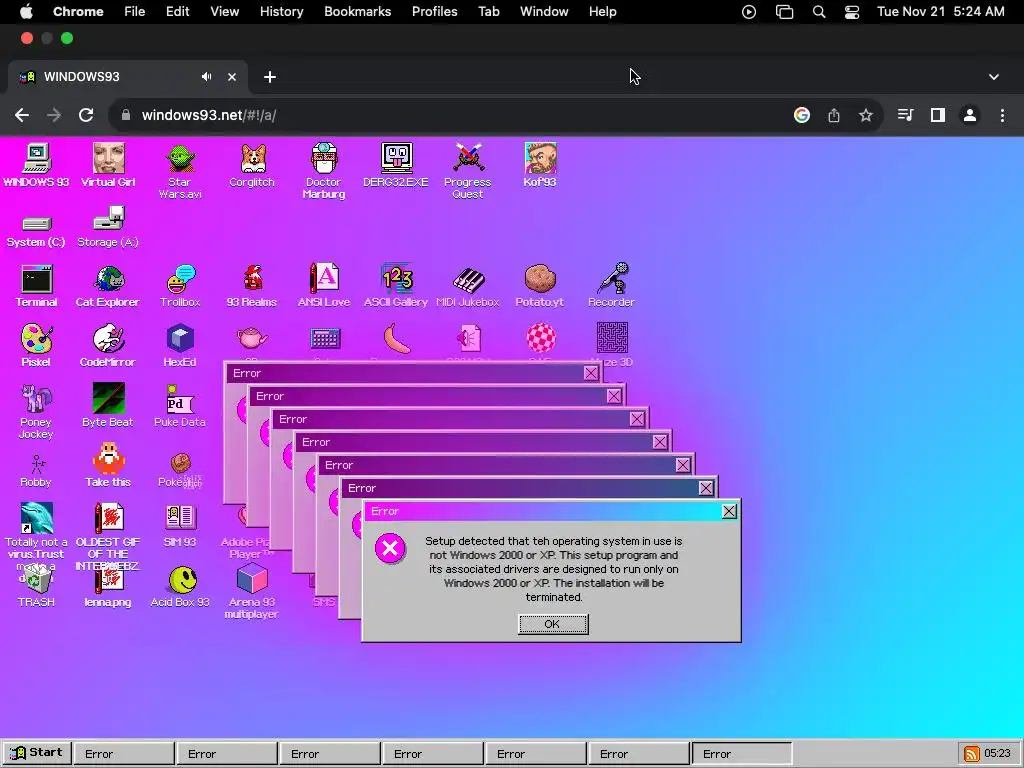Screen dimensions: 1024x768
Task: Open the Chrome share icon
Action: pyautogui.click(x=834, y=116)
